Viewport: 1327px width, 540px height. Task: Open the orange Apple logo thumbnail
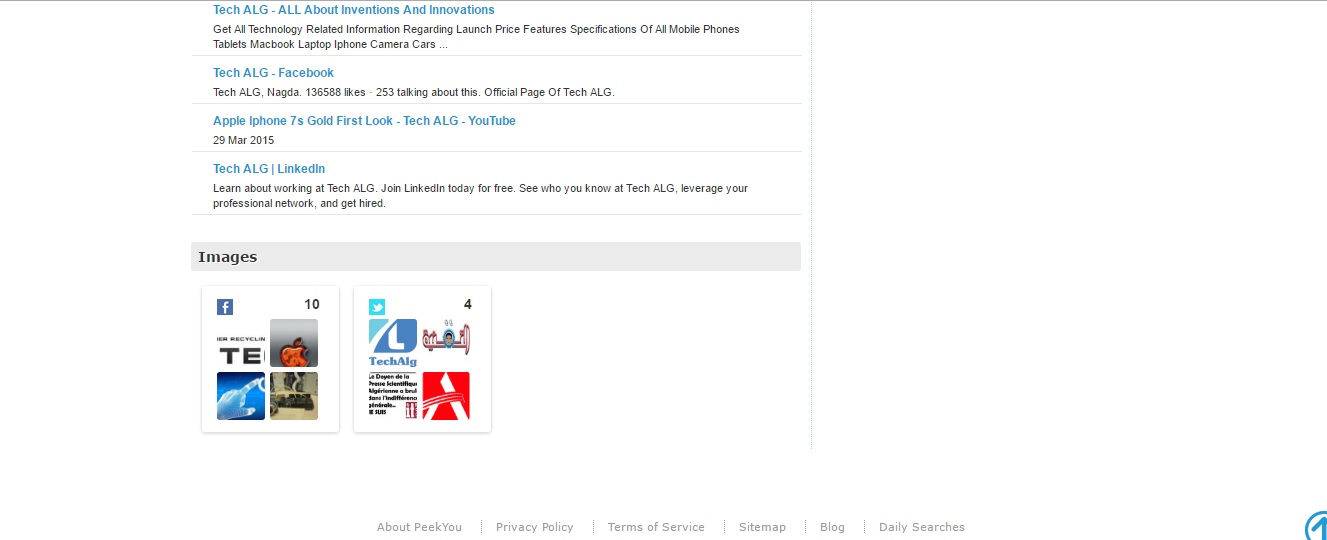(294, 343)
